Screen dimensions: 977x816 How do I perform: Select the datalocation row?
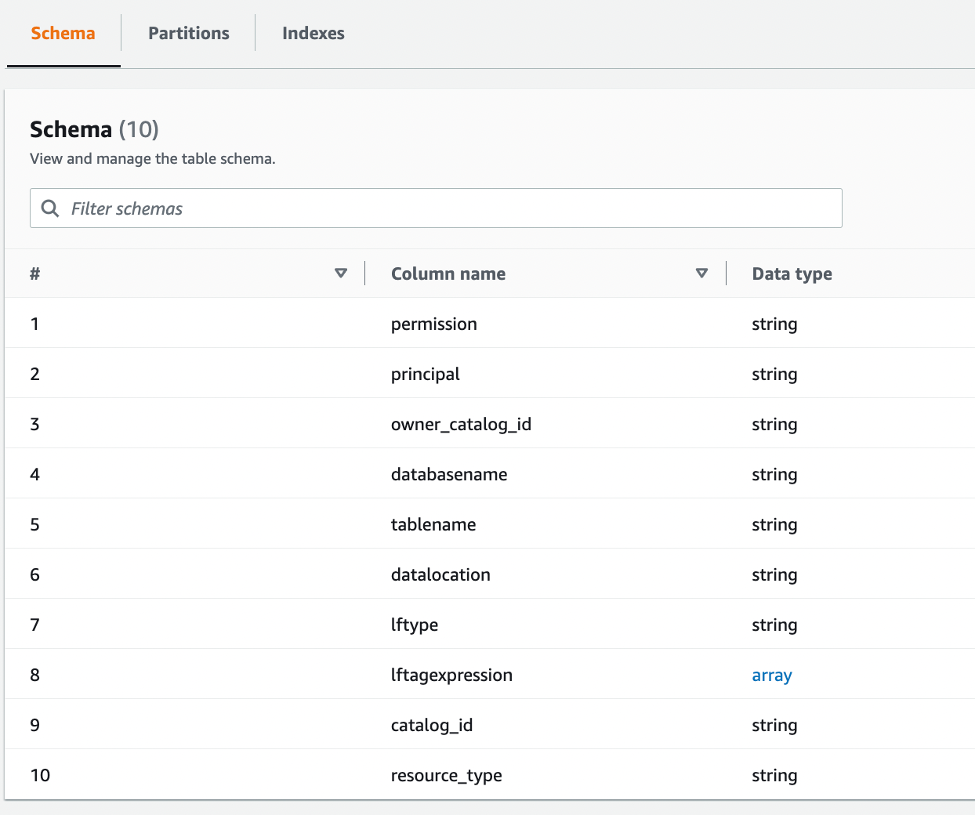tap(441, 574)
